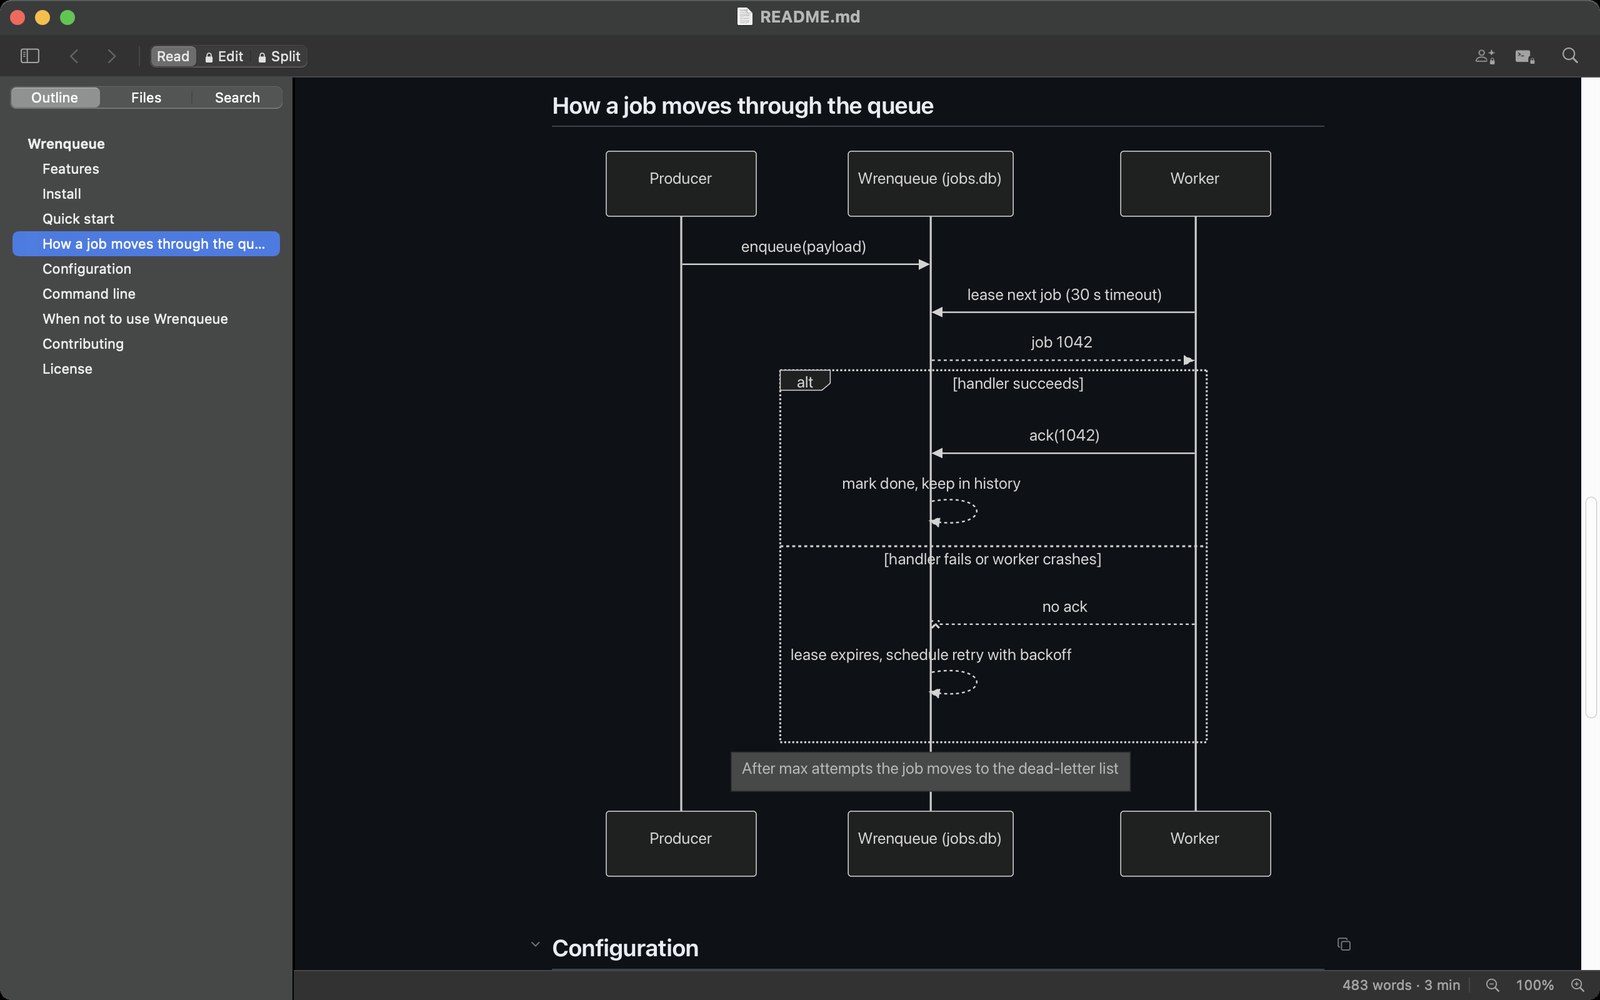Click the '483 words · 3 min' status
1600x1000 pixels.
click(1401, 985)
